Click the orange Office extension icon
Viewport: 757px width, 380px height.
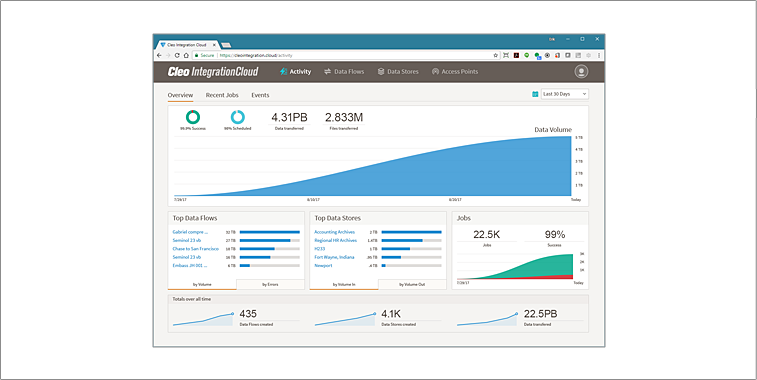point(557,56)
